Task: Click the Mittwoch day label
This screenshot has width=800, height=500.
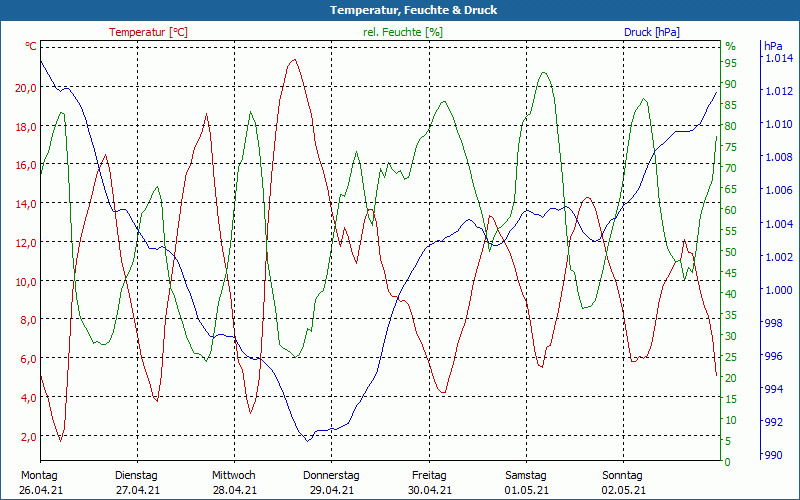Action: point(234,476)
